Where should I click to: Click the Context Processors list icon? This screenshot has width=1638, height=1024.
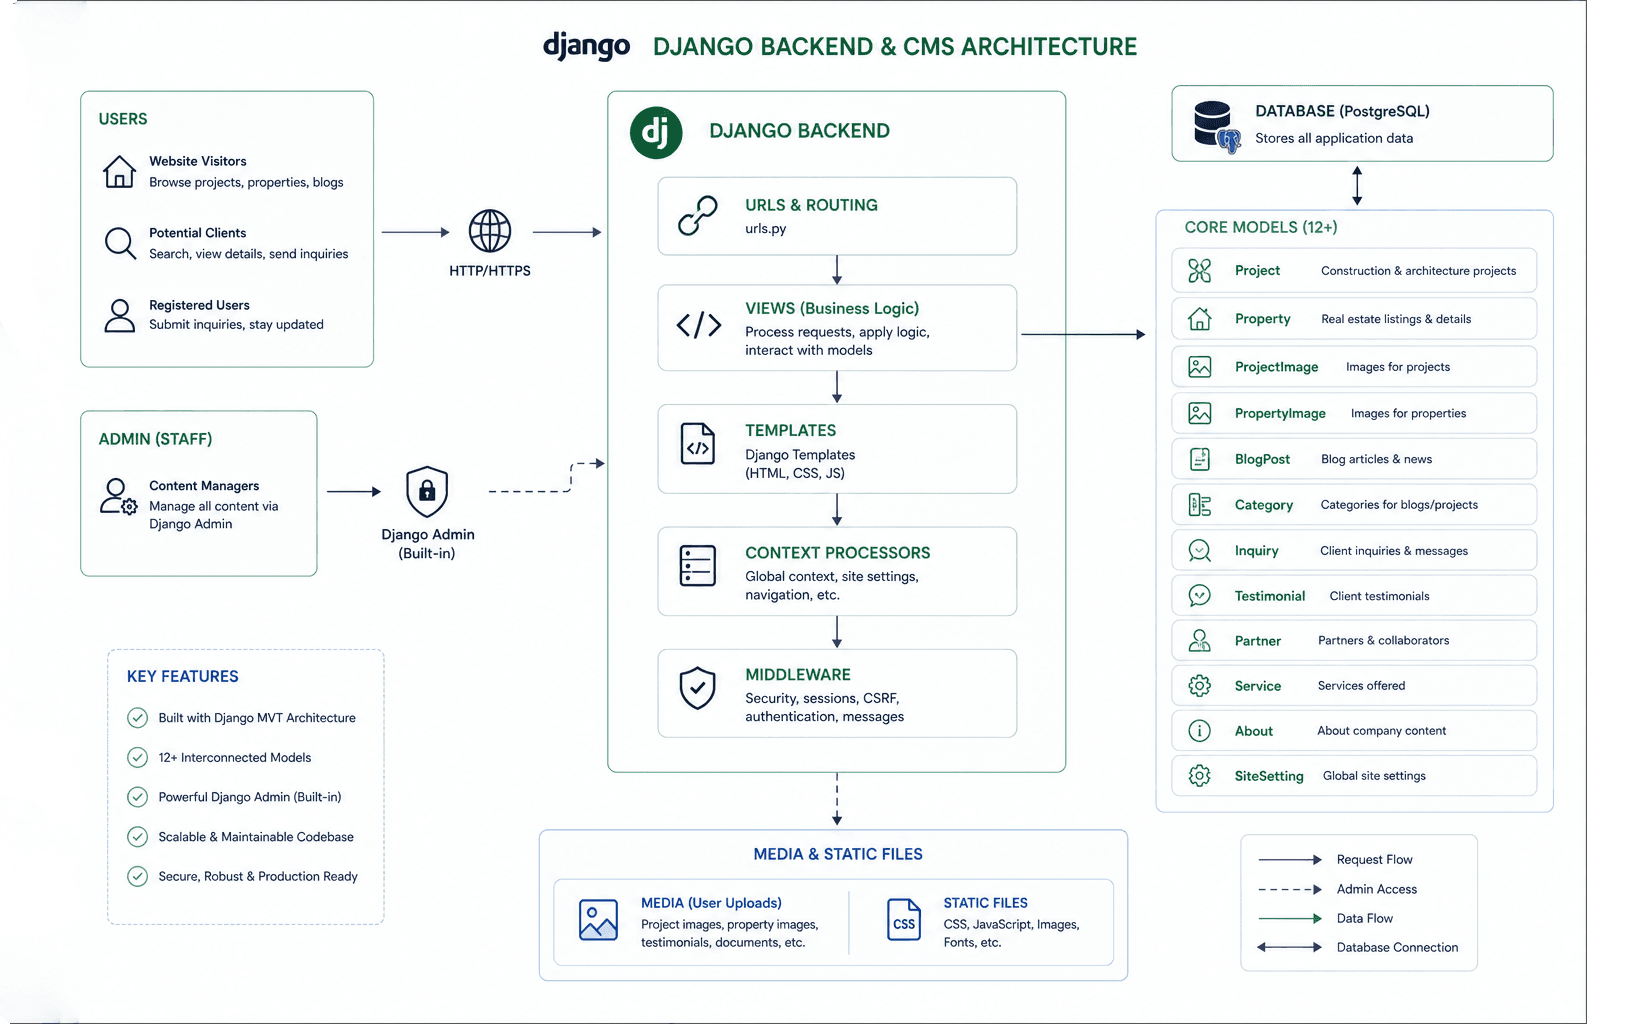pyautogui.click(x=697, y=566)
